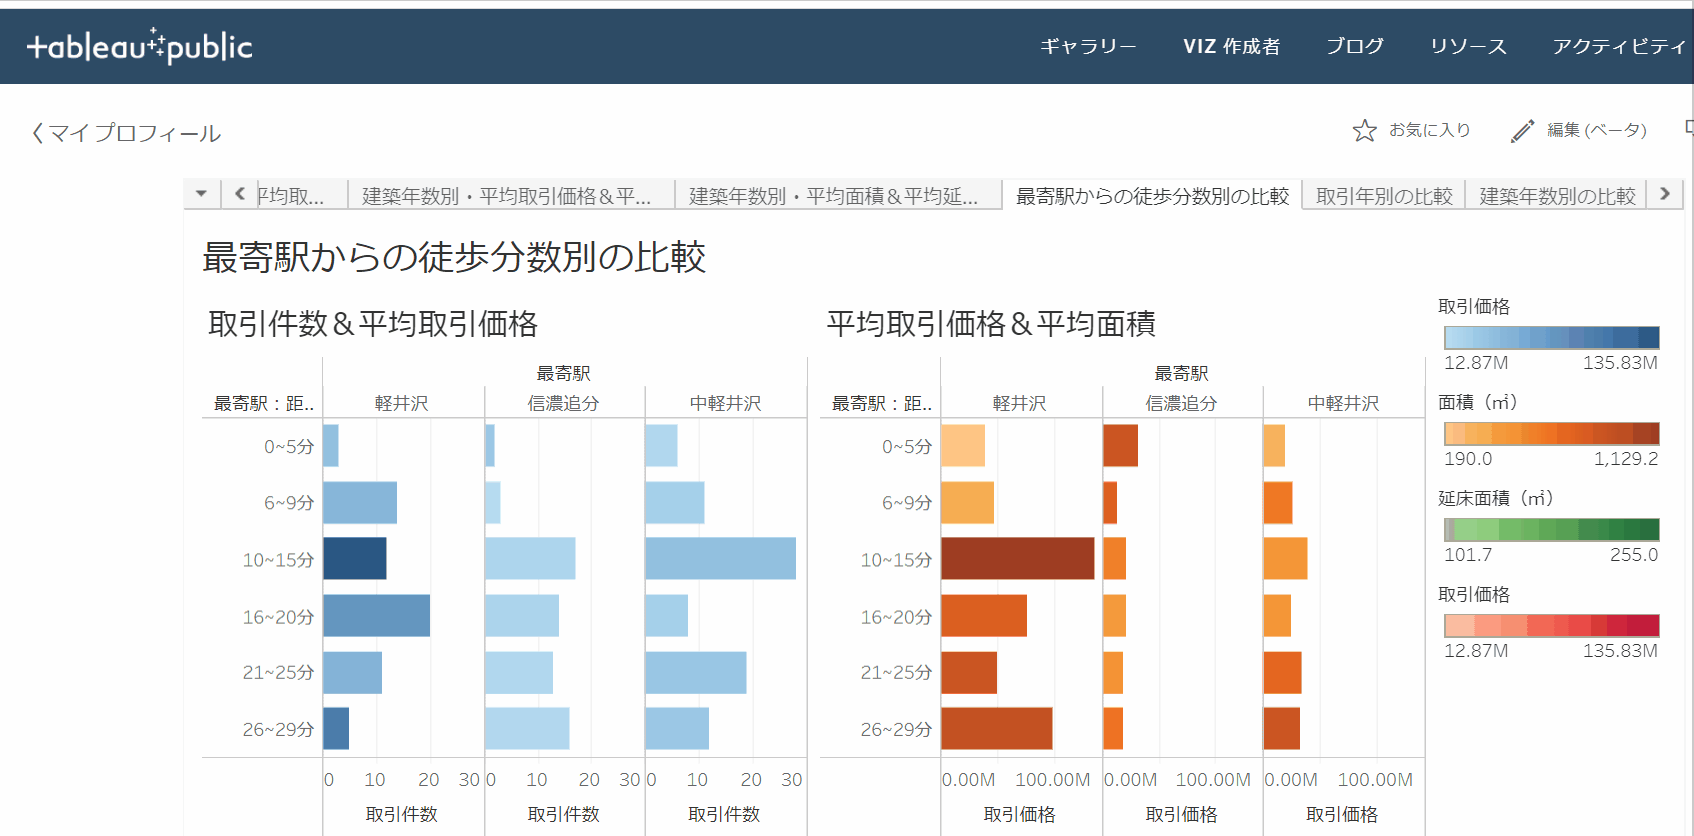Switch to 建築年数別の比較 tab
This screenshot has width=1694, height=836.
click(x=1557, y=196)
